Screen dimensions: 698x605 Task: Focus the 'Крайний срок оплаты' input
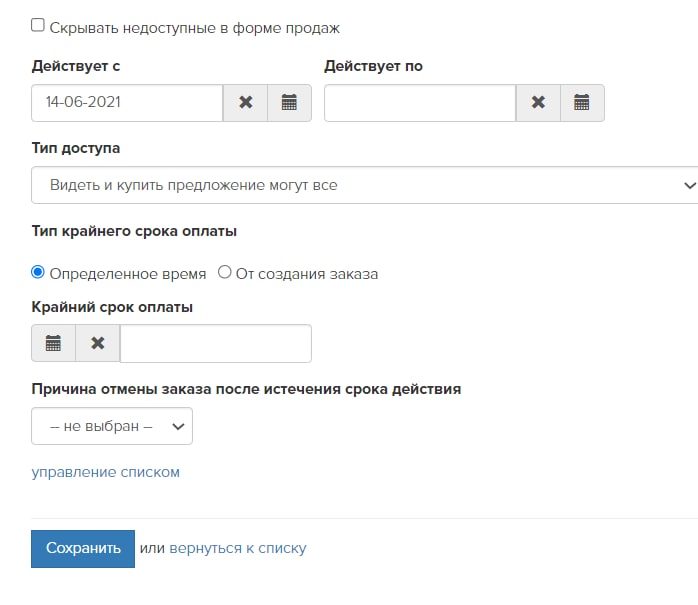point(216,343)
